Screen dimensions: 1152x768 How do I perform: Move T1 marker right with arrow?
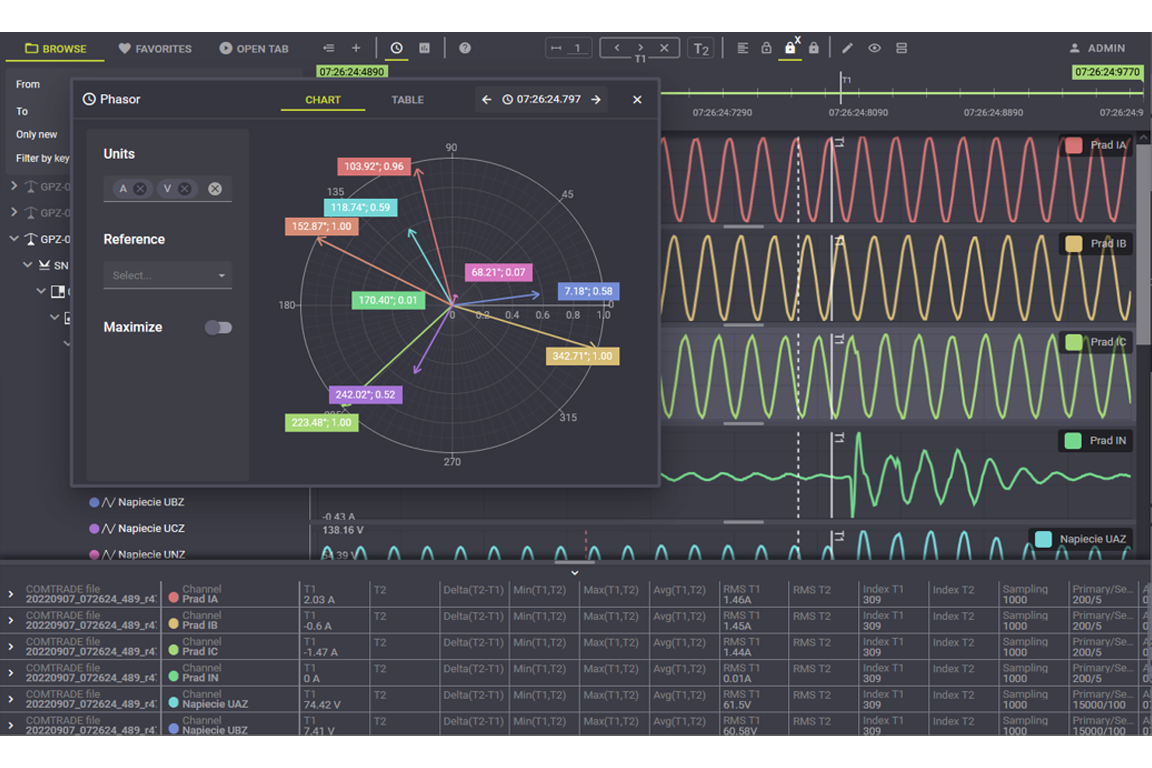tap(641, 48)
